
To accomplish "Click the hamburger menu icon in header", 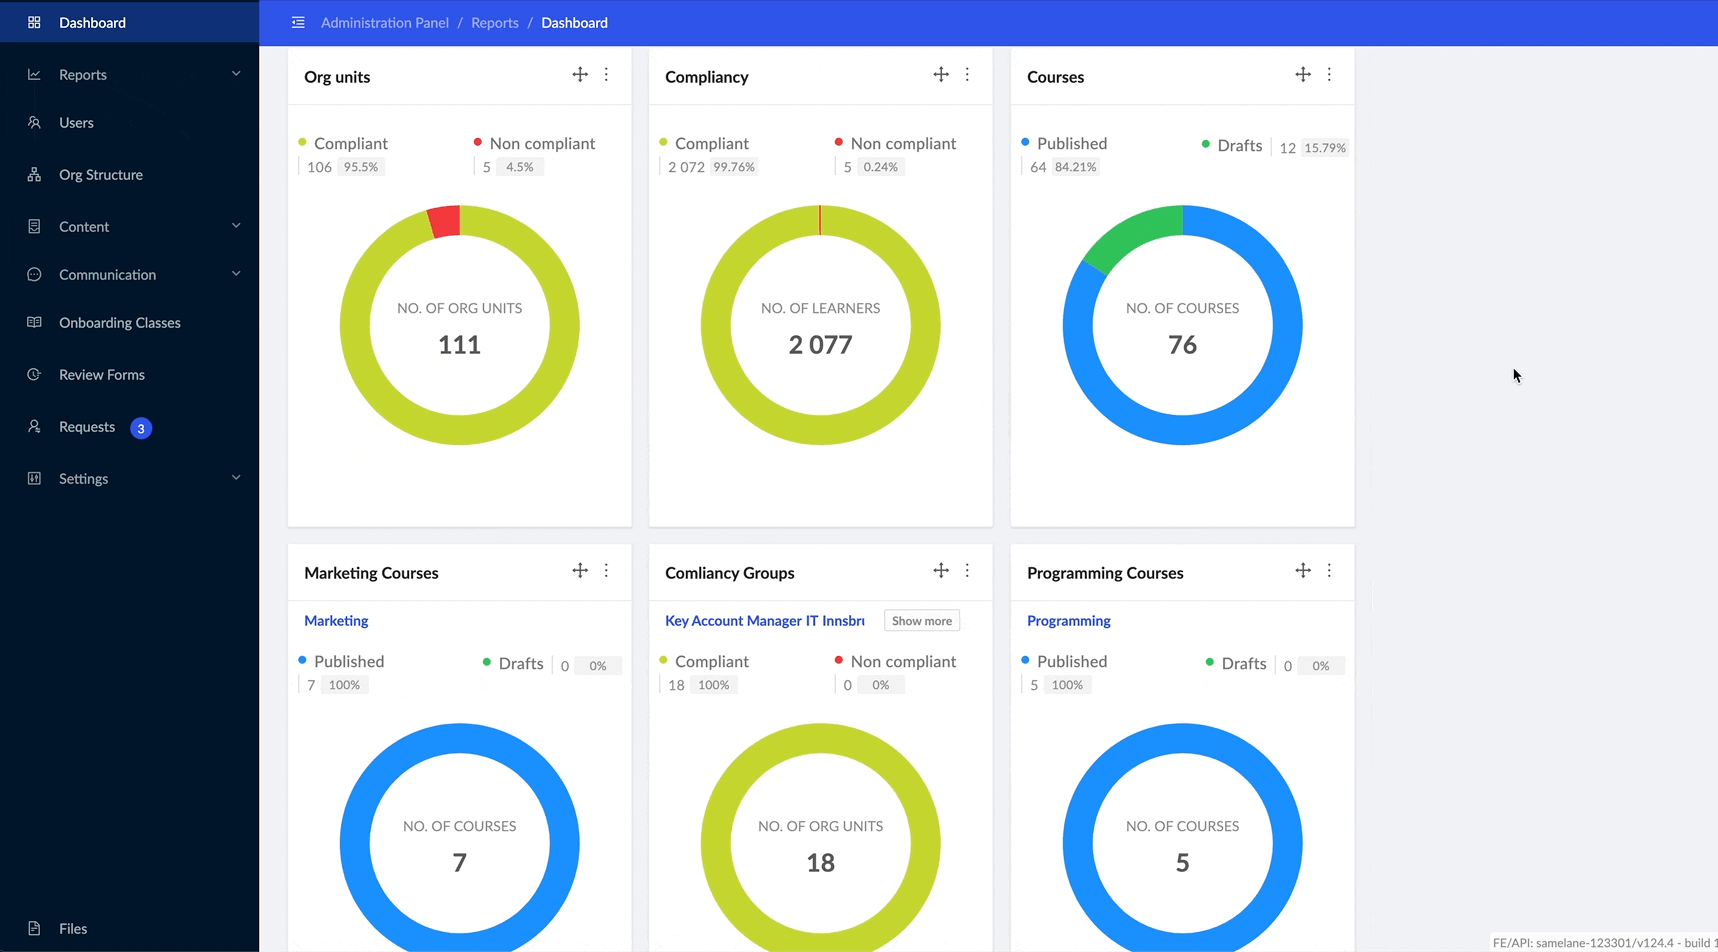I will (298, 22).
